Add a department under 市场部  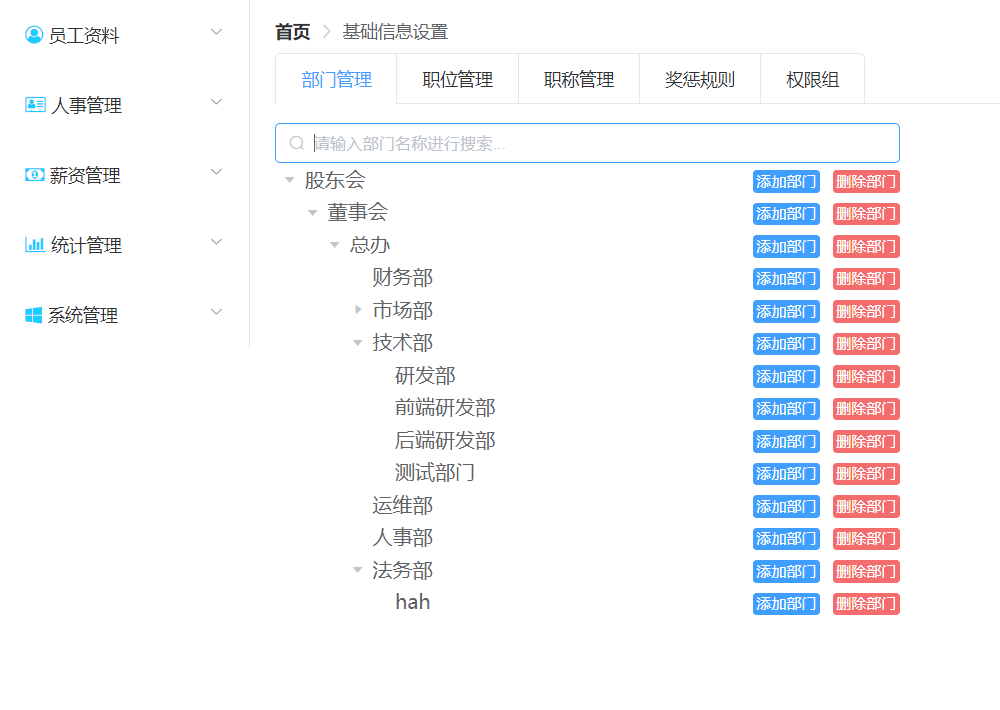pyautogui.click(x=786, y=311)
